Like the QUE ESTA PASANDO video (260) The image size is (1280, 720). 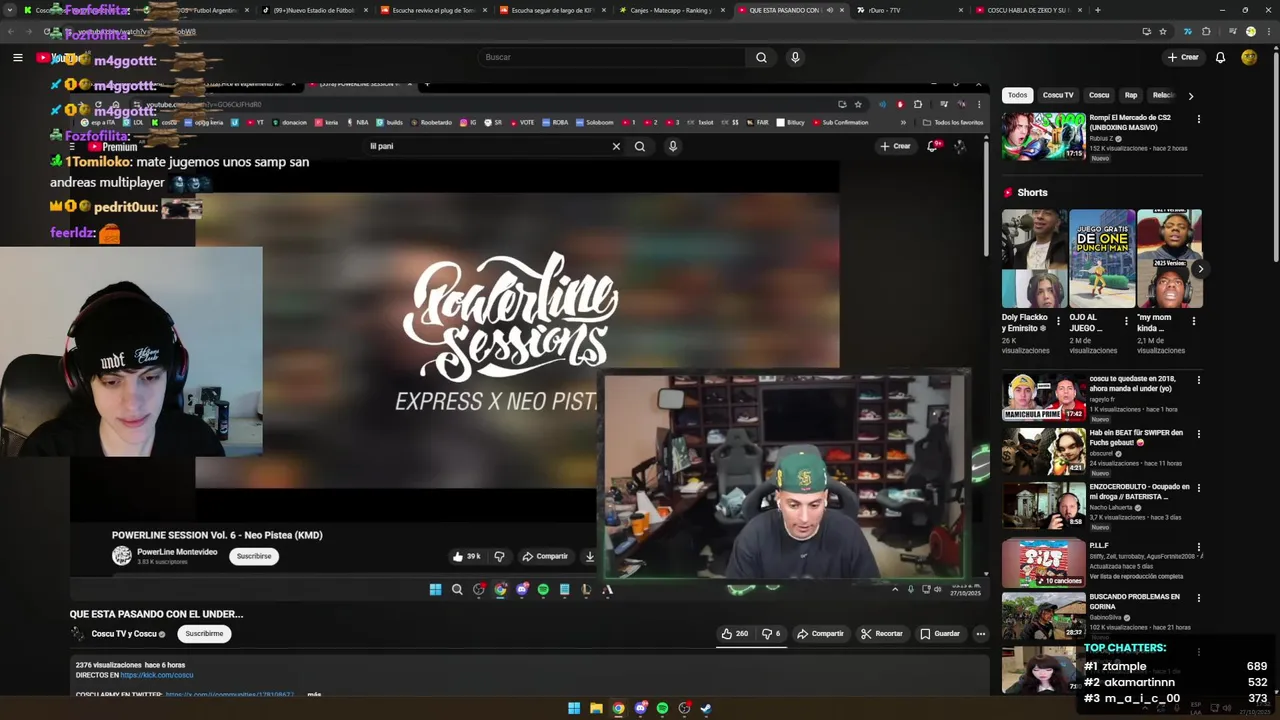point(735,633)
